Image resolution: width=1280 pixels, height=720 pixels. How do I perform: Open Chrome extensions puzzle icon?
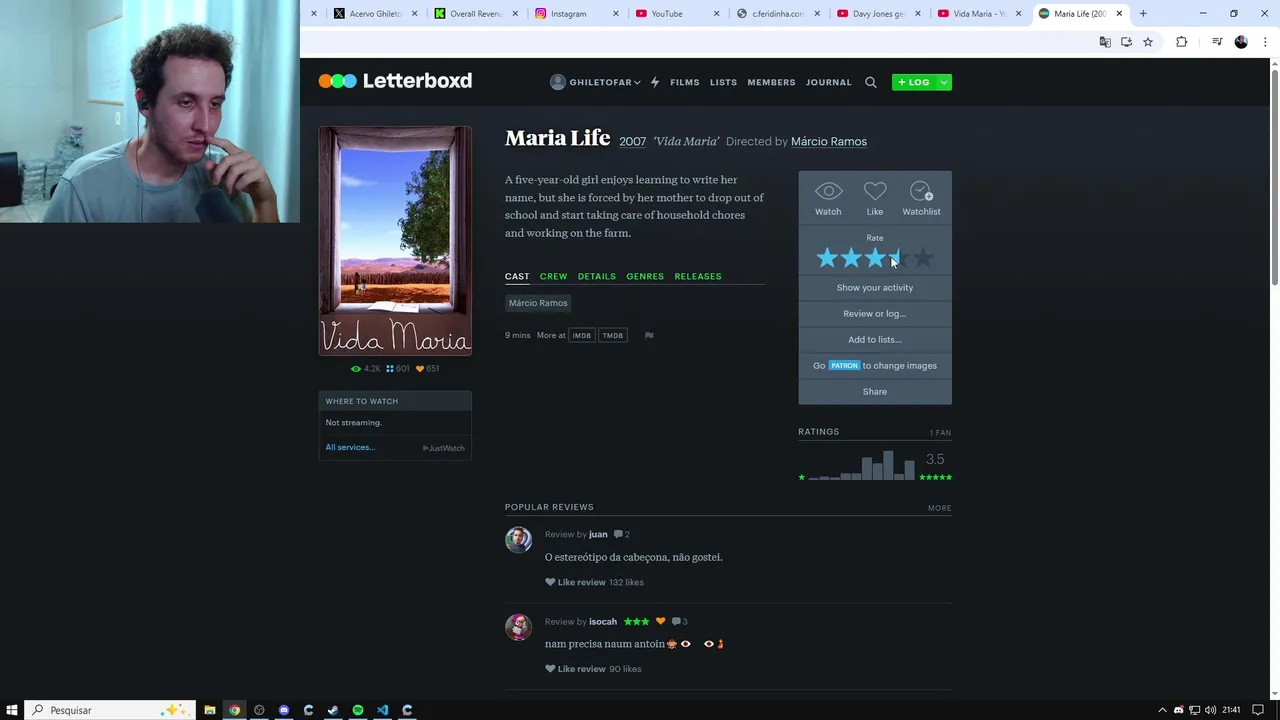click(x=1181, y=42)
